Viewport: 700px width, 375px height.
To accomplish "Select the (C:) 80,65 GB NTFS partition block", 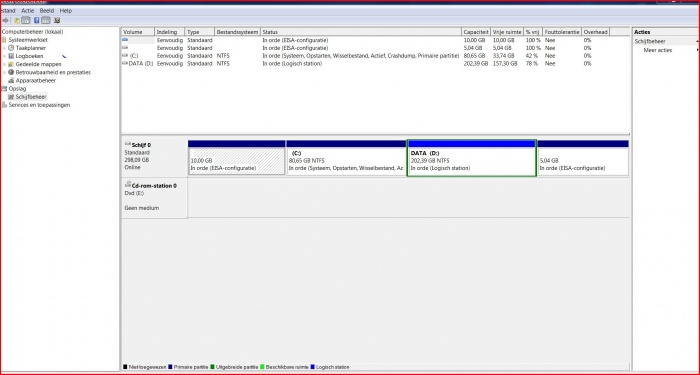I will point(346,158).
